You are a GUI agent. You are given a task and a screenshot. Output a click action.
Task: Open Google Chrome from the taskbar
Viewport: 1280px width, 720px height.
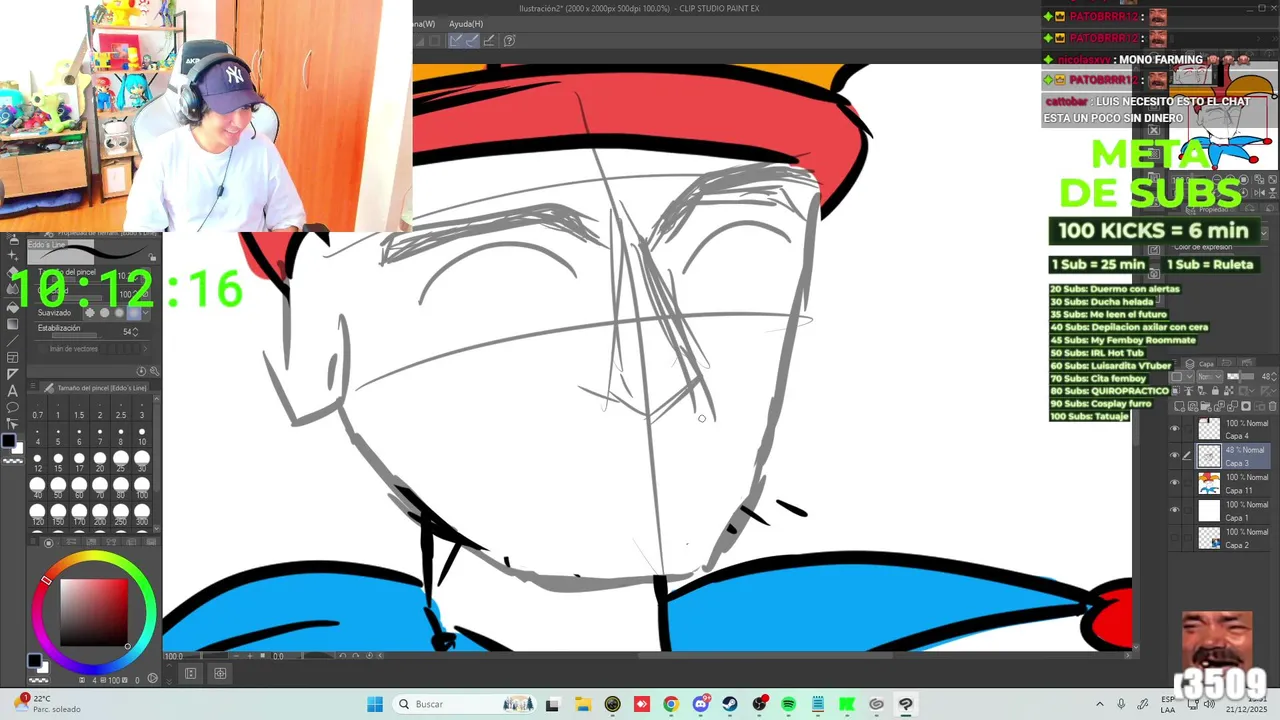pos(671,704)
